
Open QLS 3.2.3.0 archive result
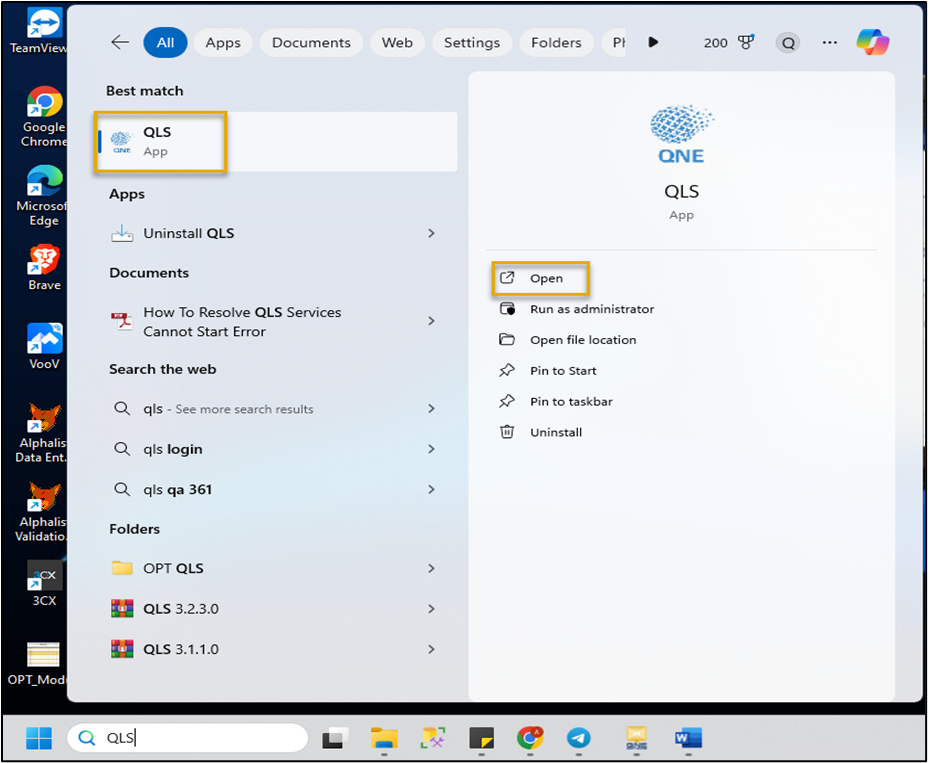click(x=181, y=609)
